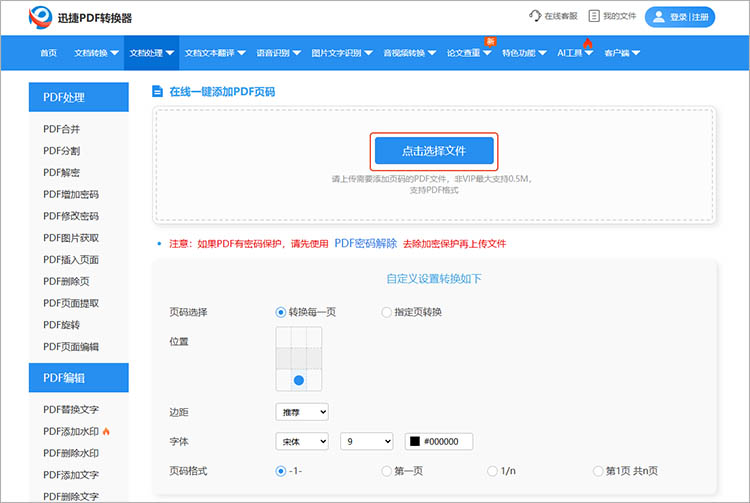
Task: Click the 迅捷PDF转换器 logo icon
Action: pos(40,17)
